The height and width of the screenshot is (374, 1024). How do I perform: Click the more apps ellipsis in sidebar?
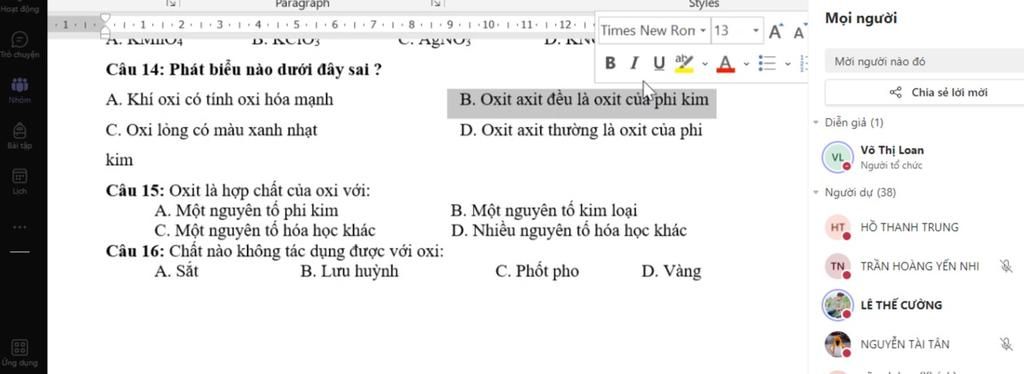20,226
